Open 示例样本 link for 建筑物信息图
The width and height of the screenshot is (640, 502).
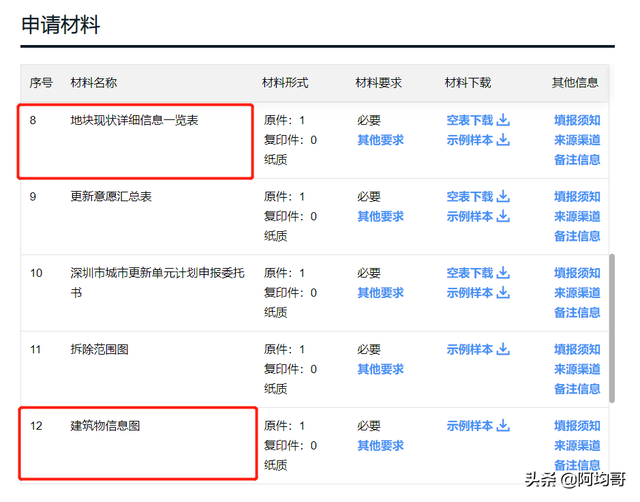point(470,425)
